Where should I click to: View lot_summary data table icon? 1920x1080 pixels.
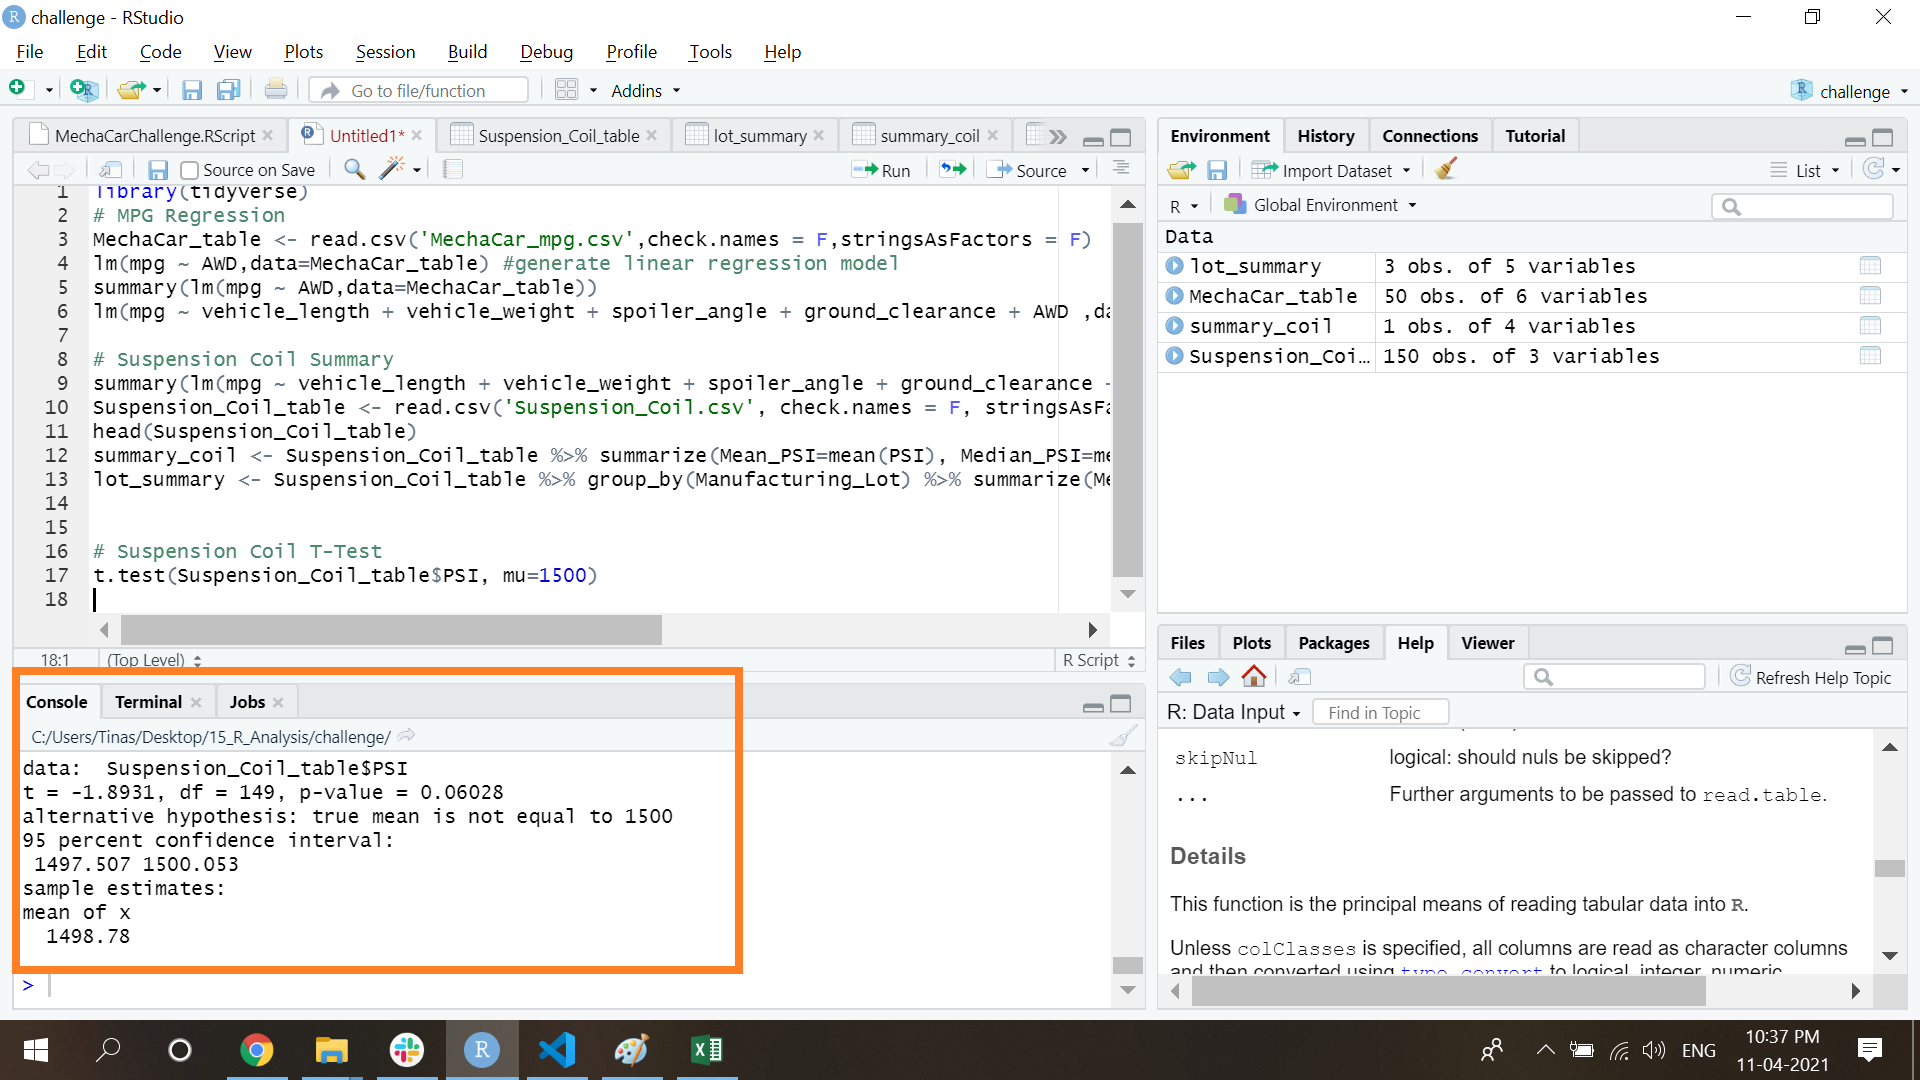tap(1870, 266)
